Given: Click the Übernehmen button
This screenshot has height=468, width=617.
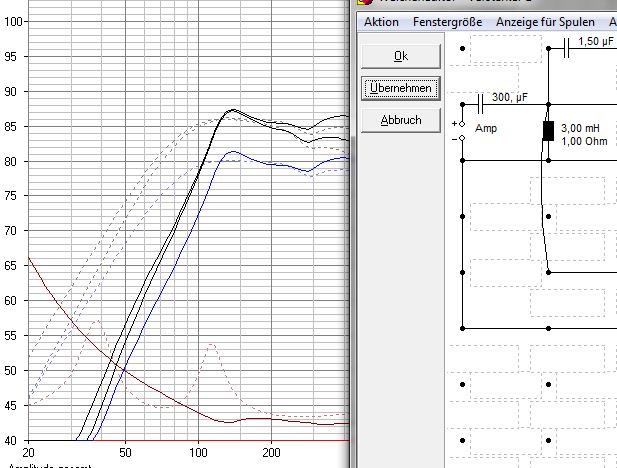Looking at the screenshot, I should pyautogui.click(x=400, y=88).
